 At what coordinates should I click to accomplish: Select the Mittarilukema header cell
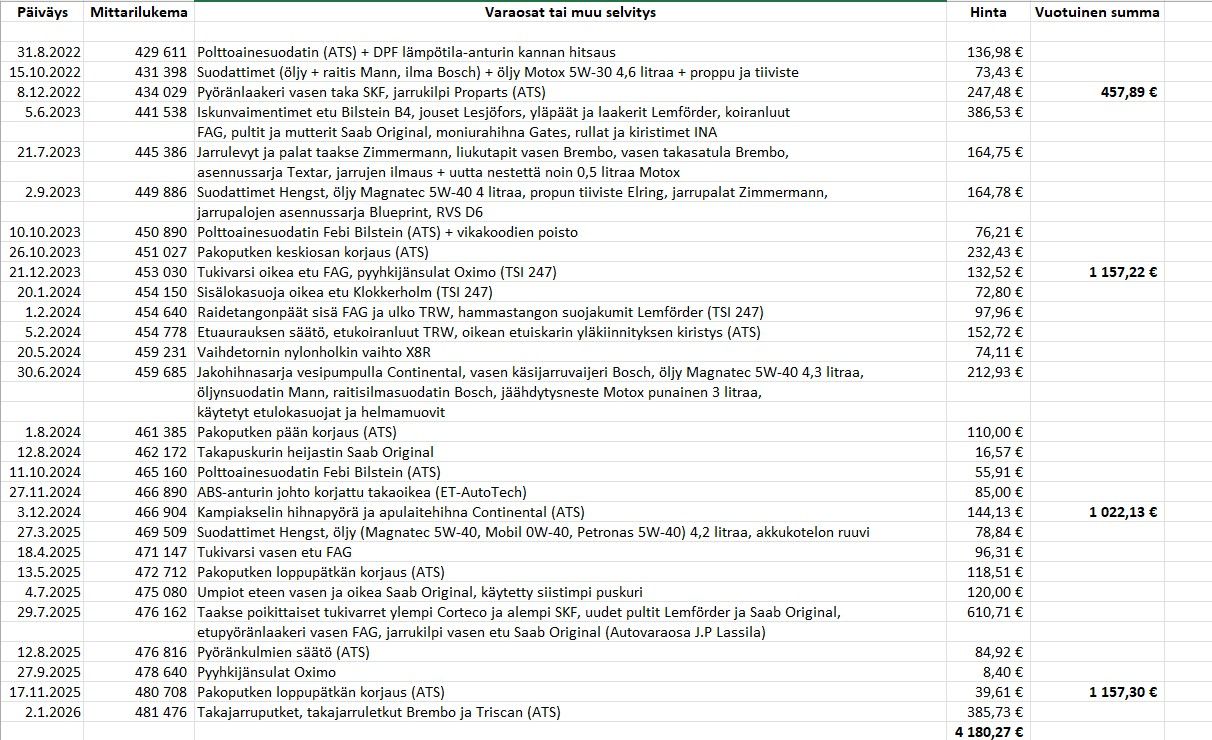(x=139, y=12)
